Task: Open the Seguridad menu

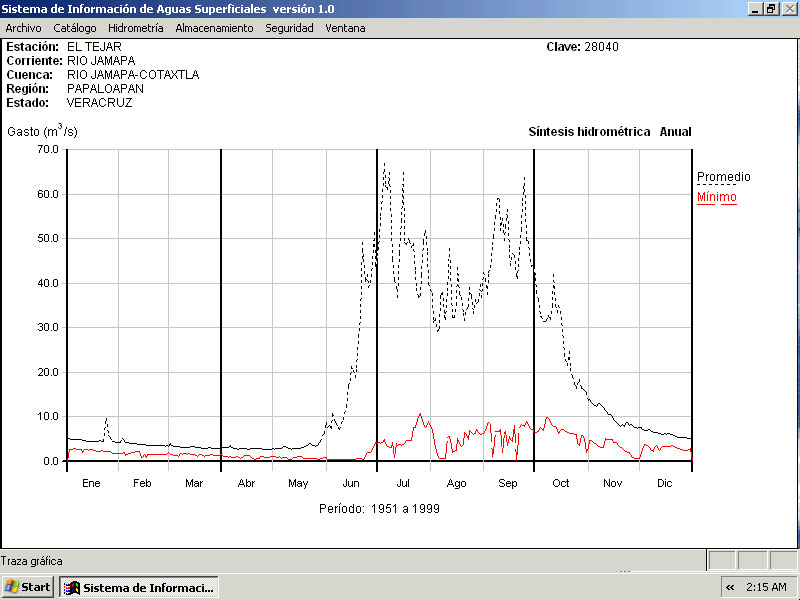Action: tap(289, 28)
